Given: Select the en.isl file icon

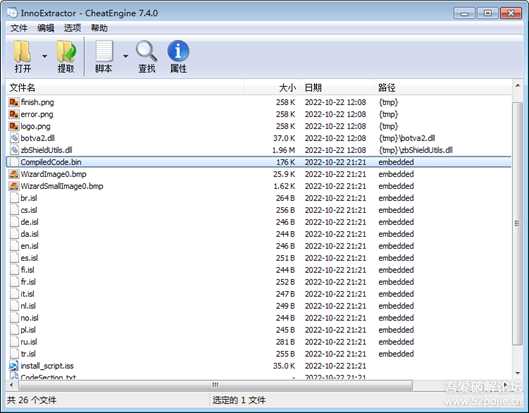Looking at the screenshot, I should coord(14,246).
